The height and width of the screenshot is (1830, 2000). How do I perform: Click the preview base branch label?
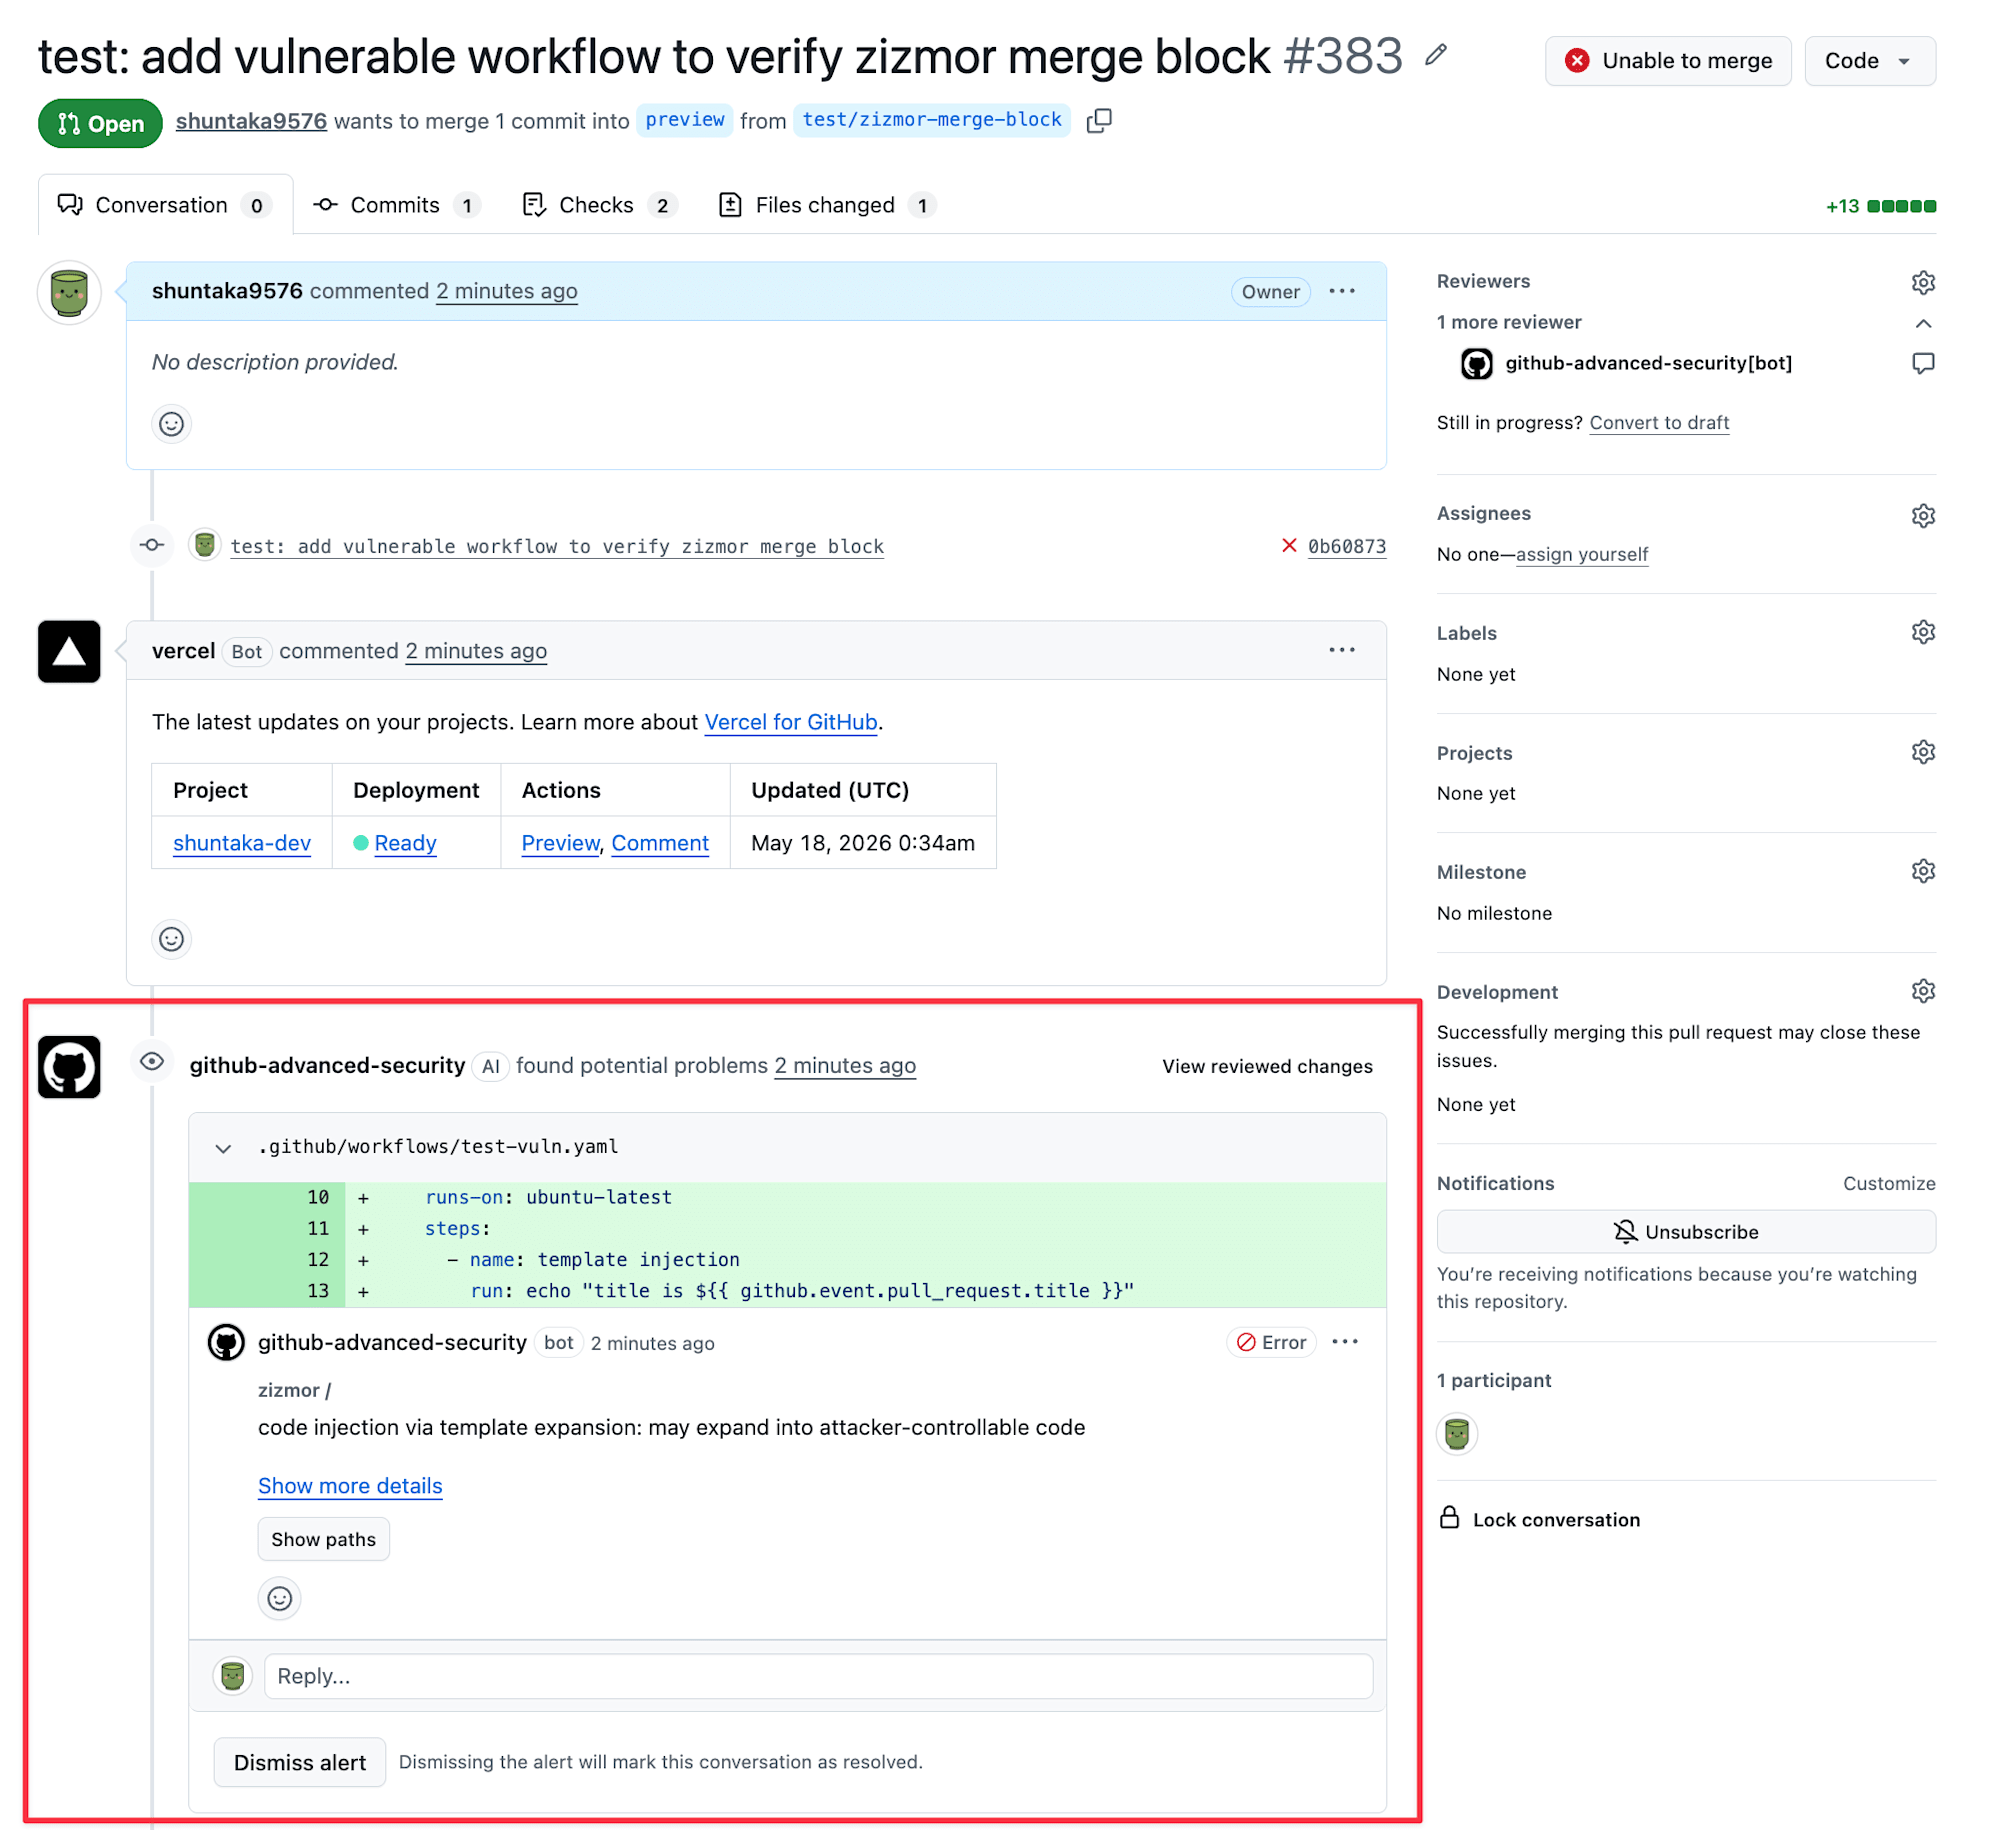coord(685,120)
